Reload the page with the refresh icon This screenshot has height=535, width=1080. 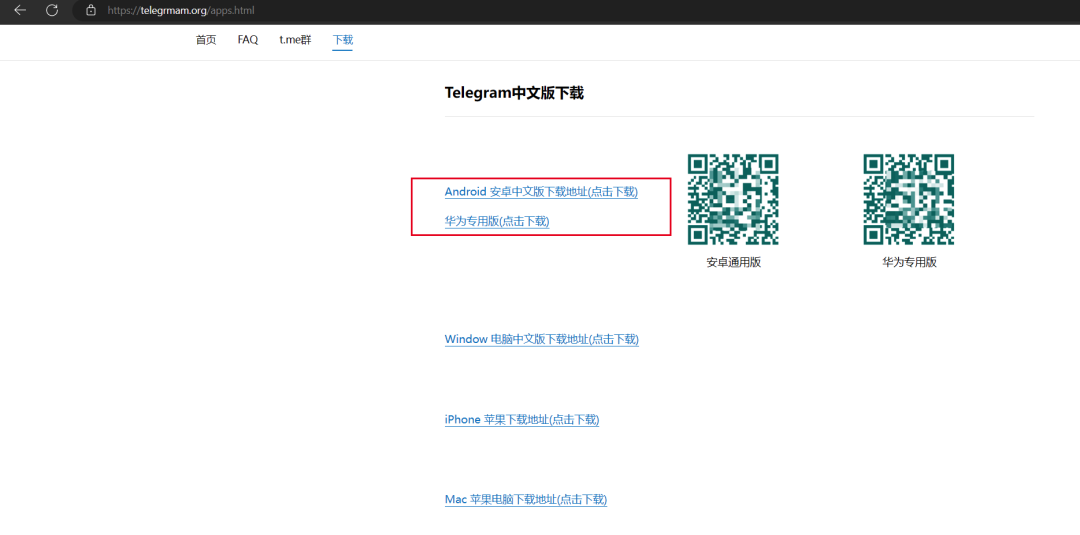pyautogui.click(x=52, y=10)
